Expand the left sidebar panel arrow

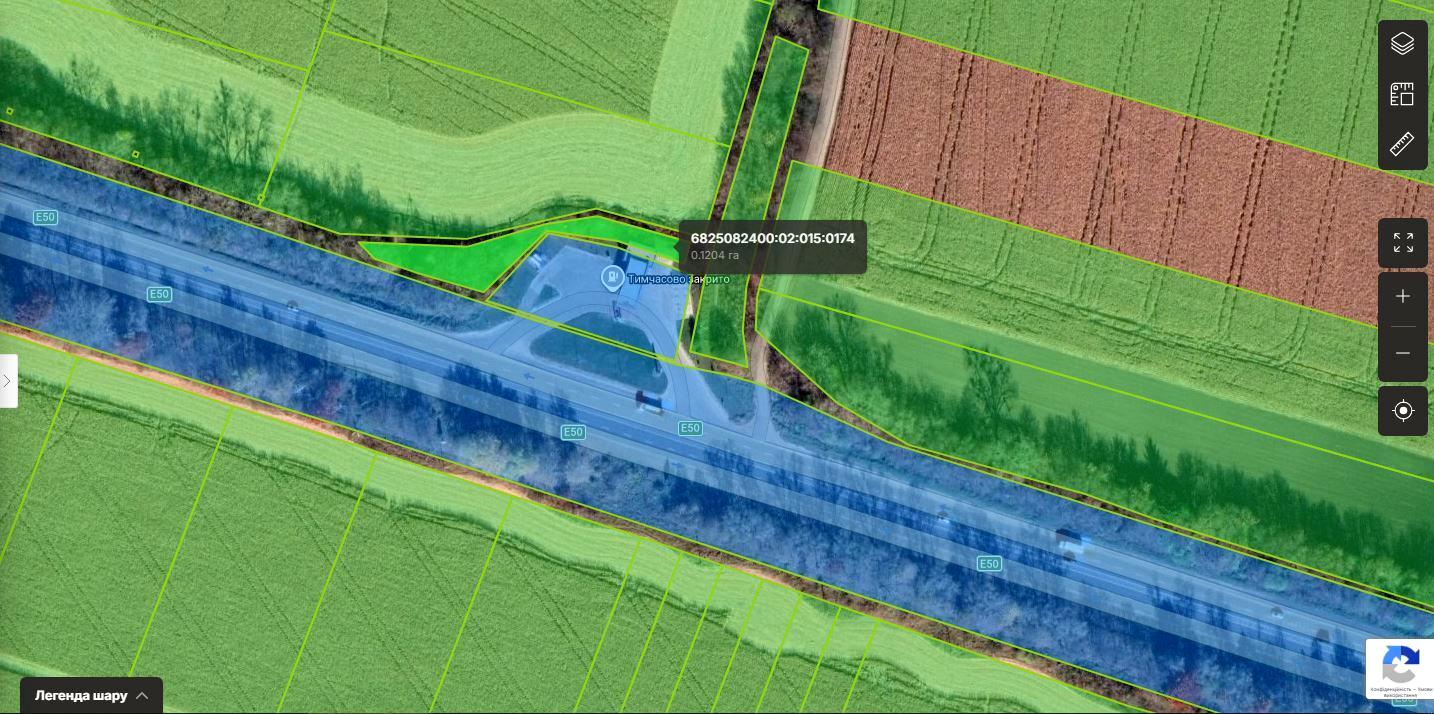click(8, 381)
